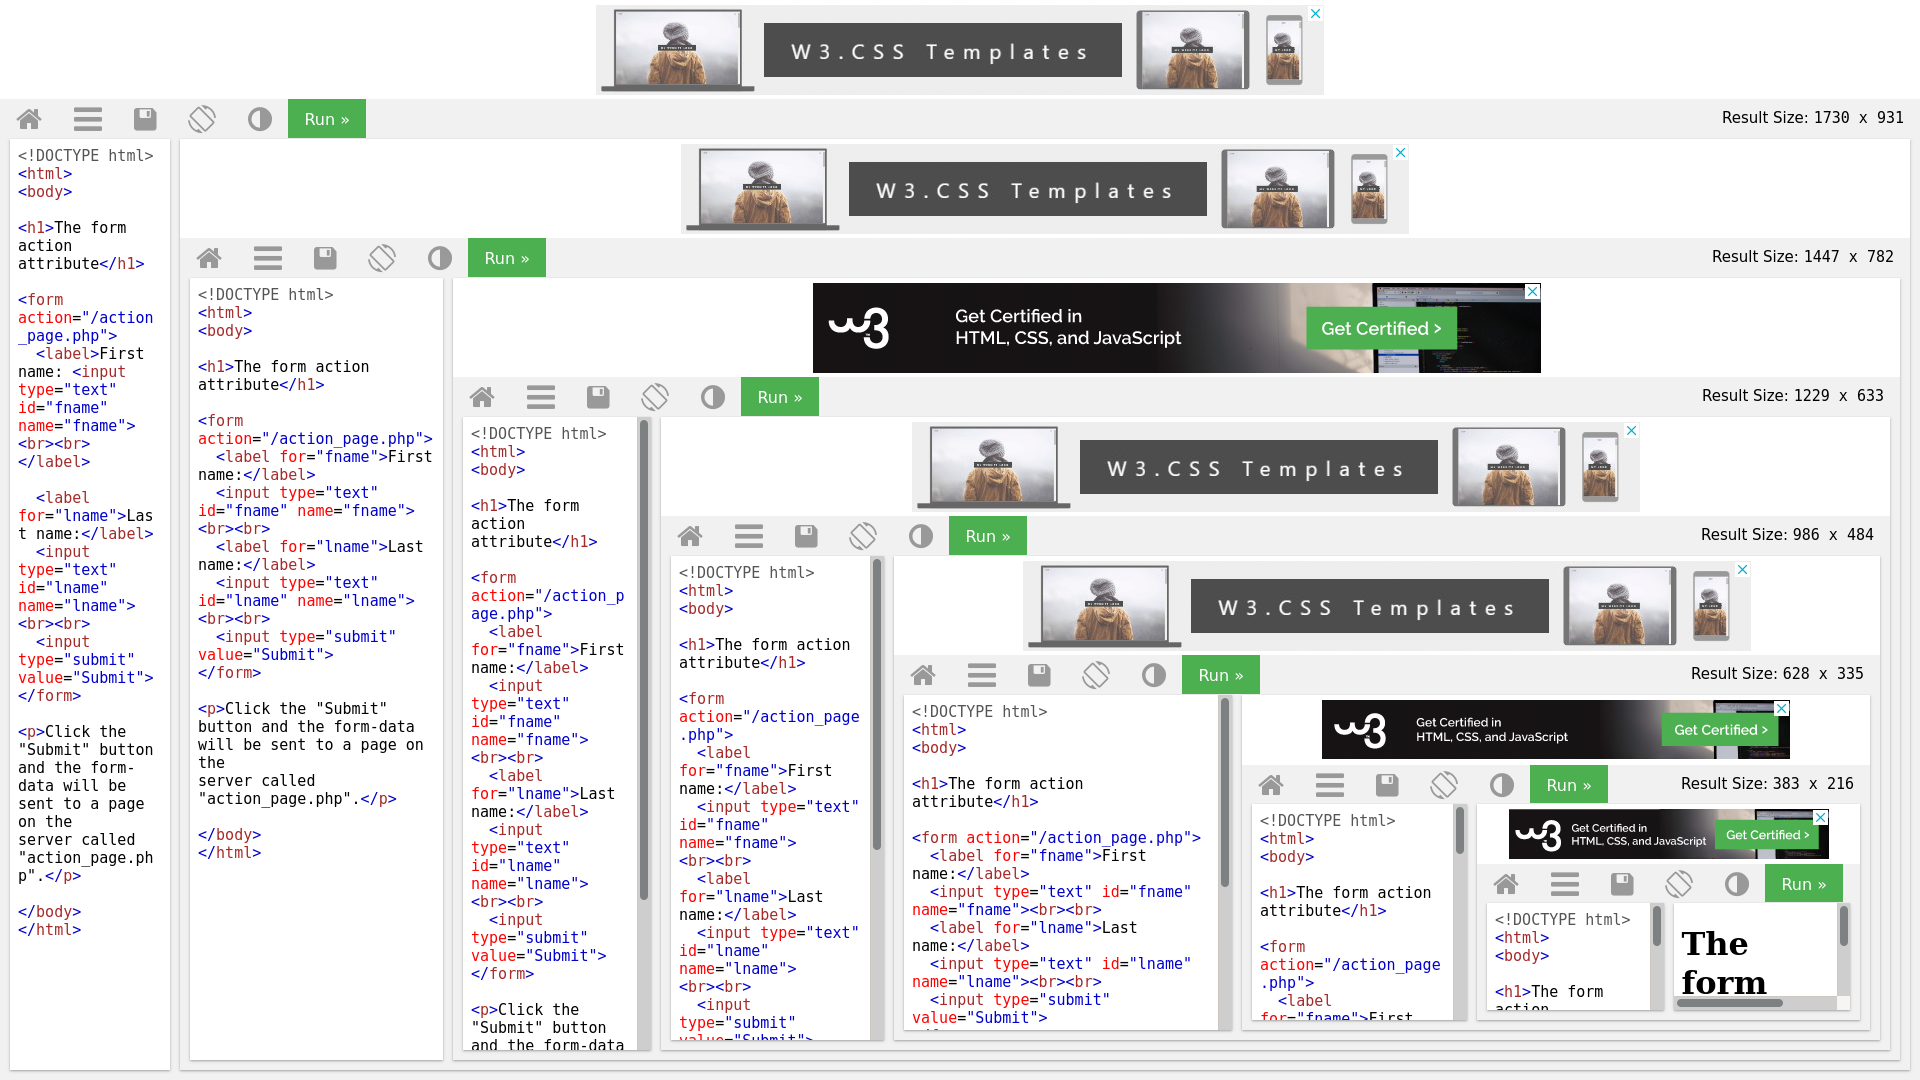Click the 'Result Size: 1447 x 782' text

(x=1802, y=257)
